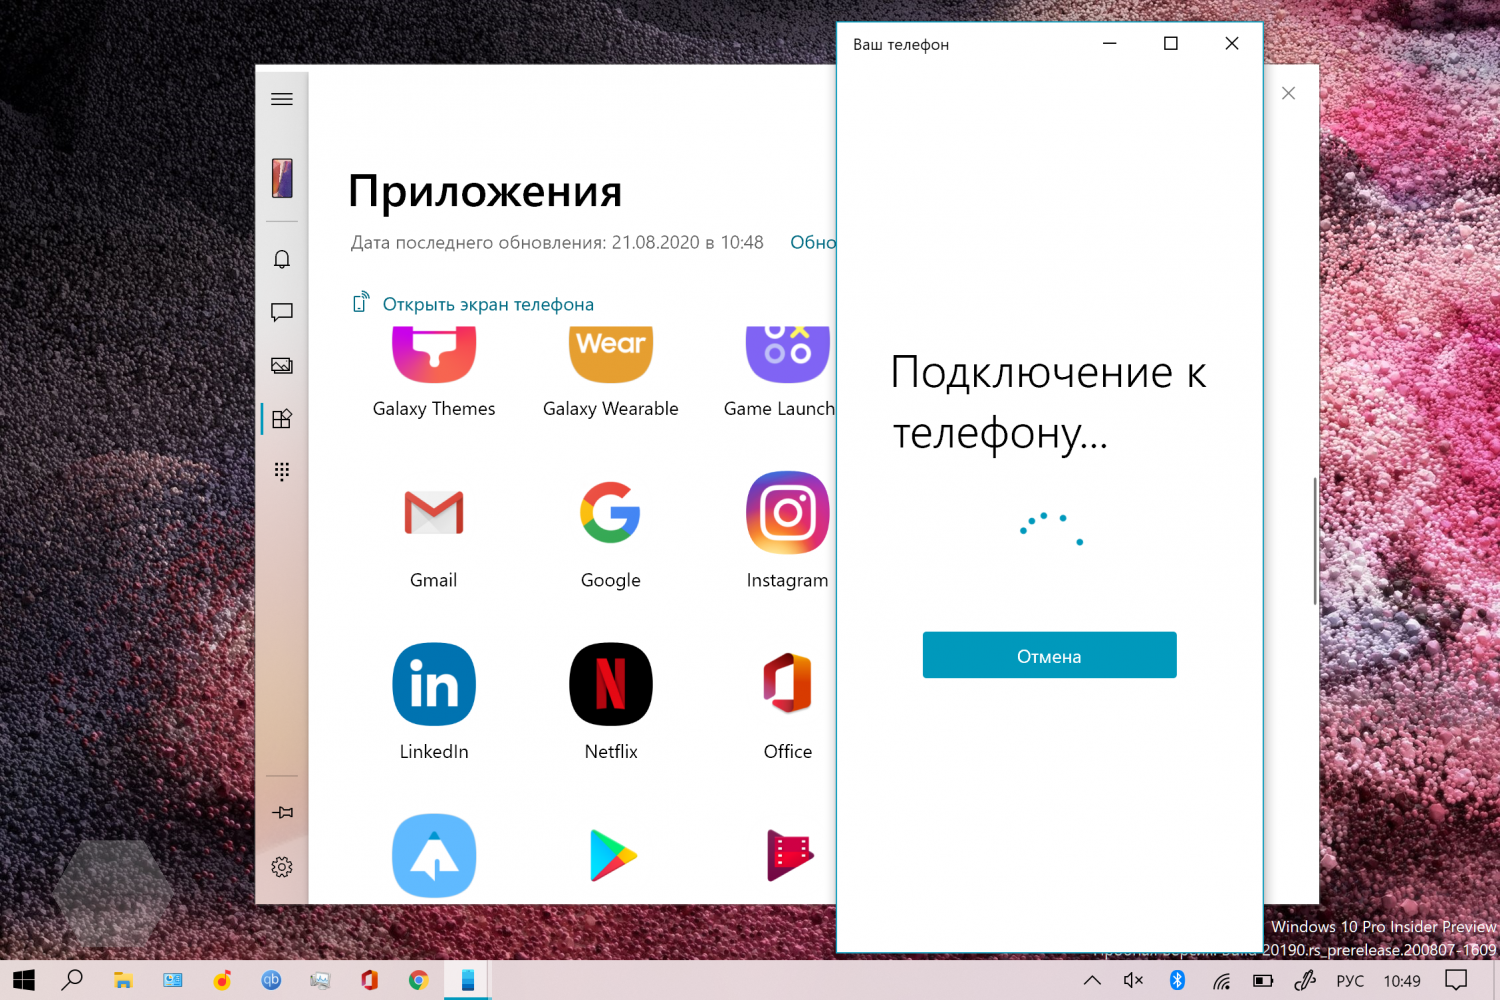The height and width of the screenshot is (1000, 1500).
Task: Select the Apps section icon in the sidebar
Action: [282, 418]
